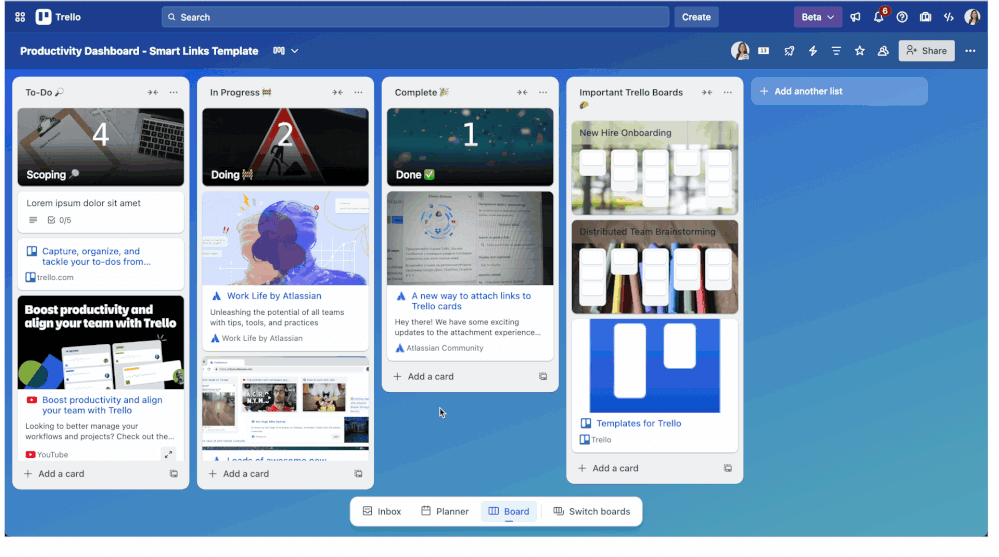
Task: Add a card to In Progress list
Action: tap(239, 474)
